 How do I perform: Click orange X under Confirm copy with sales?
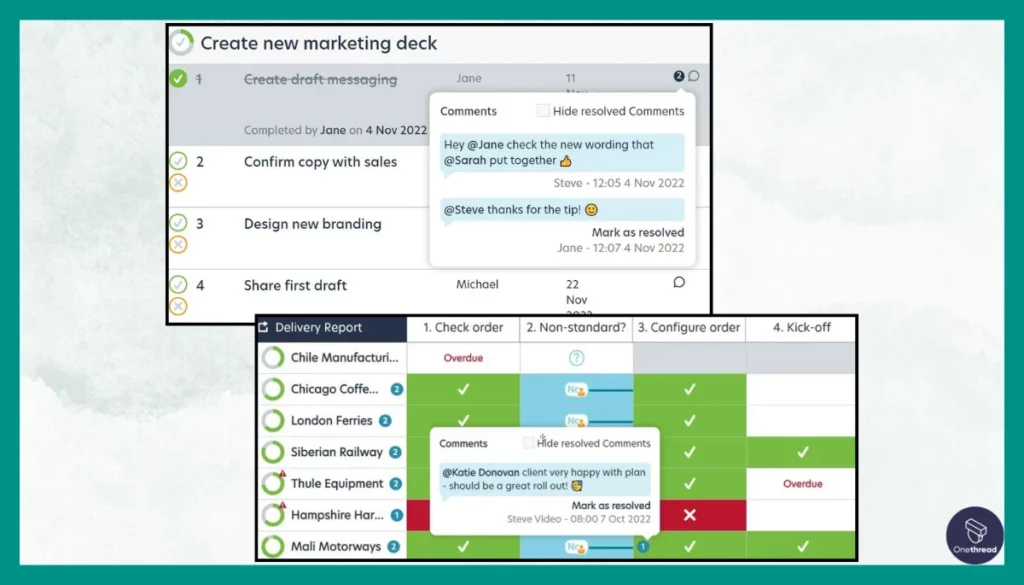pyautogui.click(x=178, y=183)
